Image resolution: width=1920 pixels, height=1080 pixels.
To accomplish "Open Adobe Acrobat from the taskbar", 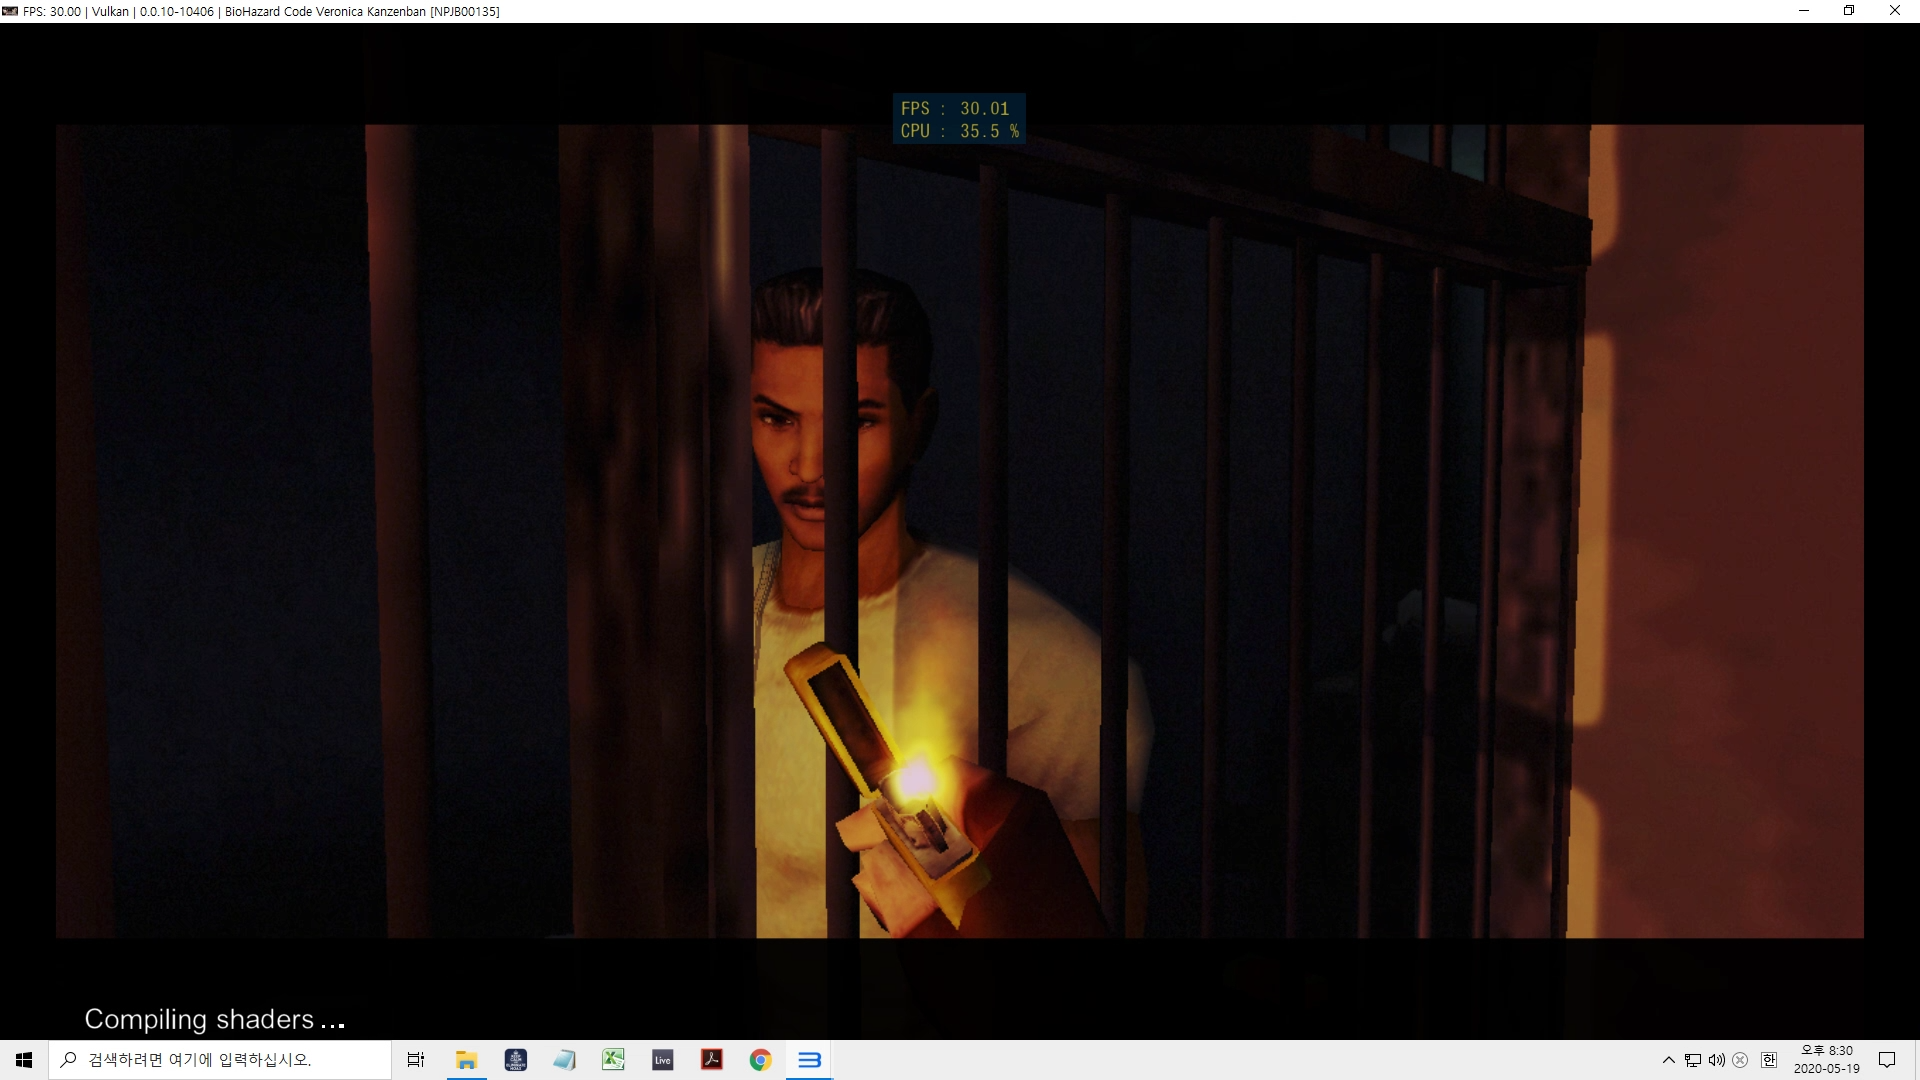I will [712, 1060].
